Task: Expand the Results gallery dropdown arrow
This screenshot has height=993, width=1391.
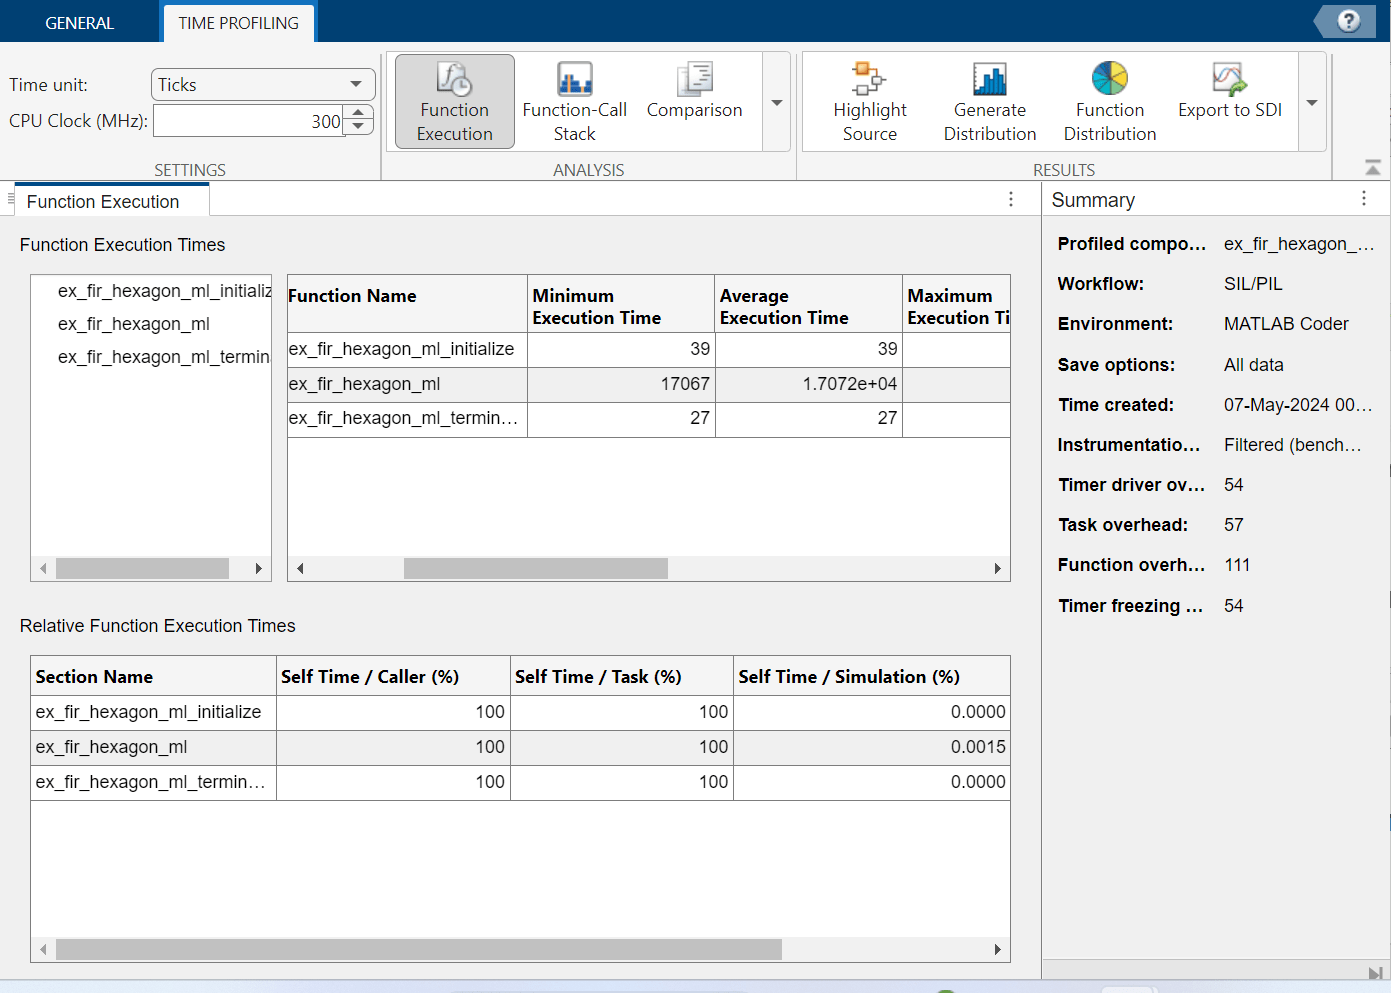Action: point(1312,103)
